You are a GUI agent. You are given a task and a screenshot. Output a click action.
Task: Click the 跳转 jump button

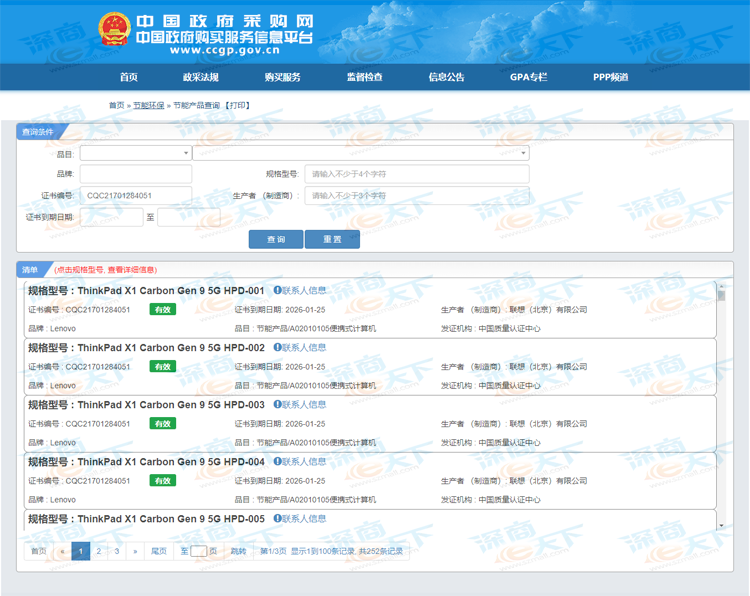[238, 551]
